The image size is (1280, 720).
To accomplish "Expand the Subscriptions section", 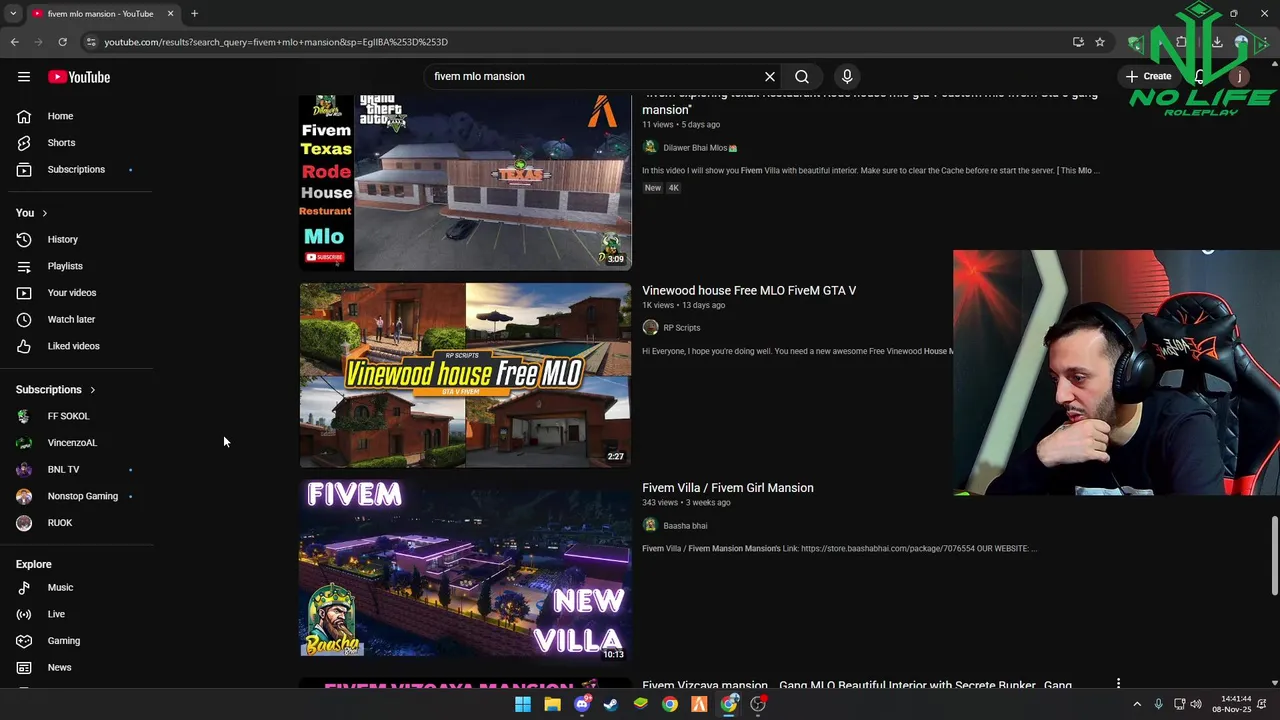I will pyautogui.click(x=56, y=390).
